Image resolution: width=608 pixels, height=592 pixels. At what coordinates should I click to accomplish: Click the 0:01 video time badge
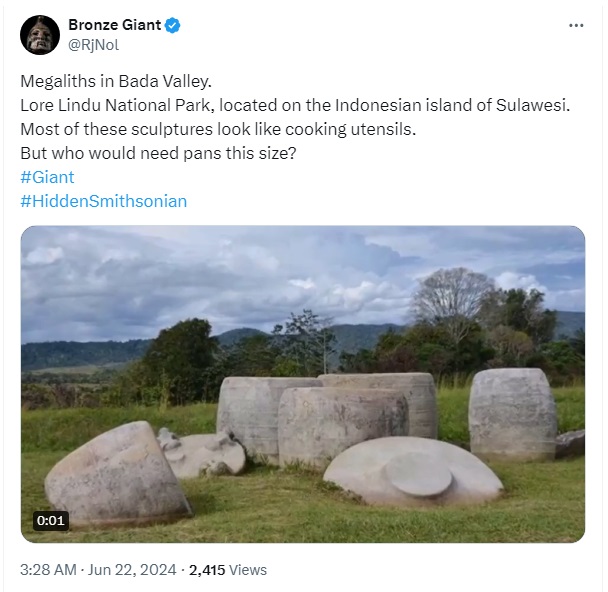point(51,520)
